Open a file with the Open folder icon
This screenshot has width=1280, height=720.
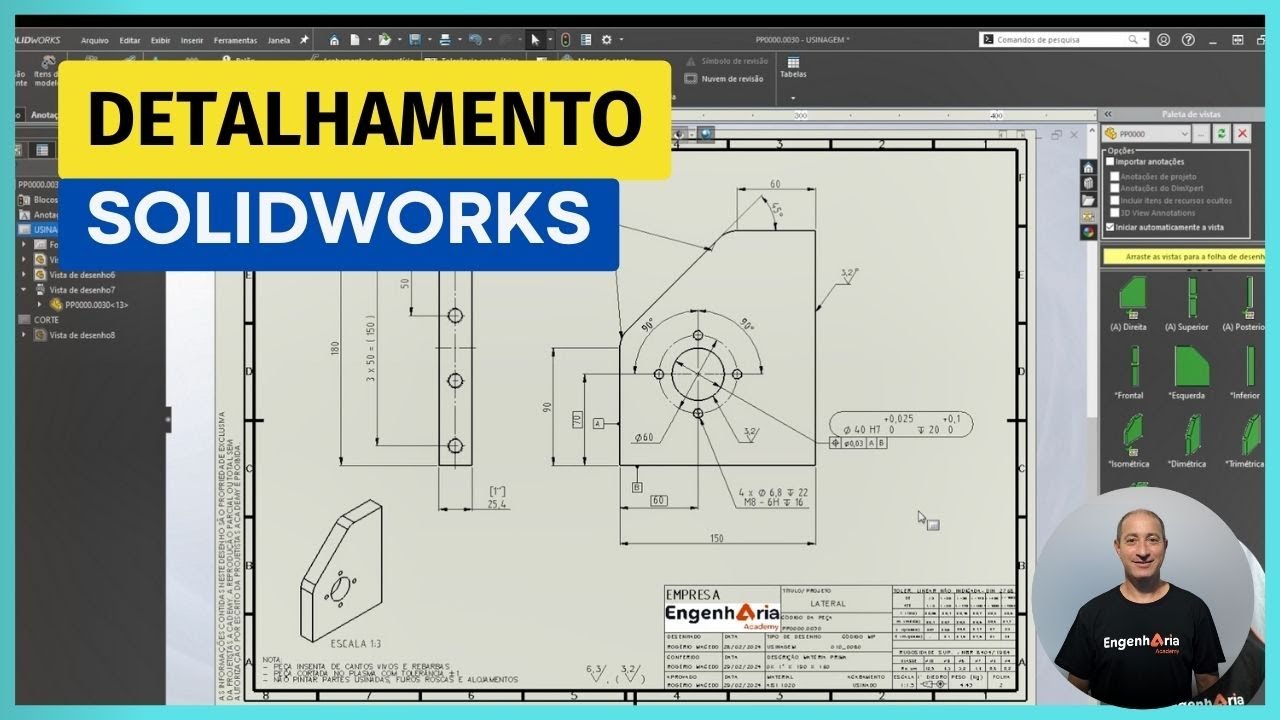click(384, 40)
